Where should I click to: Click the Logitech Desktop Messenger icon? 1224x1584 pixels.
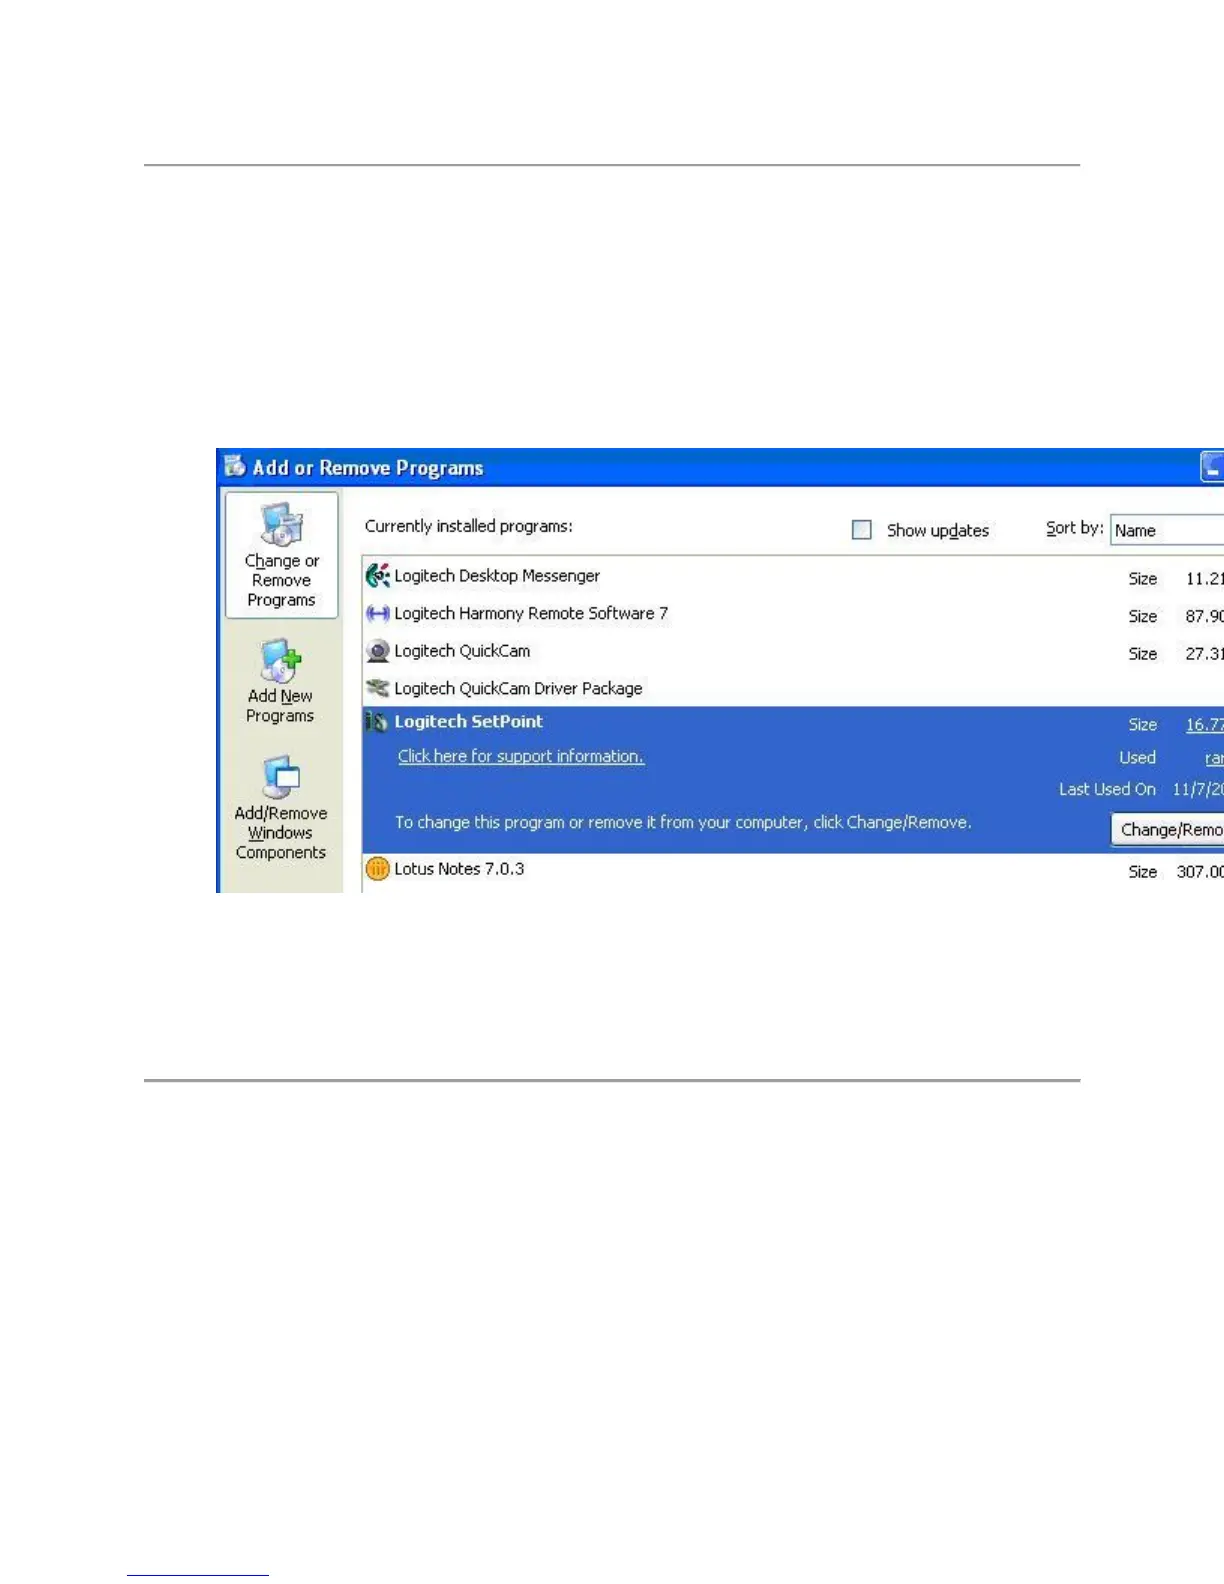[x=377, y=576]
